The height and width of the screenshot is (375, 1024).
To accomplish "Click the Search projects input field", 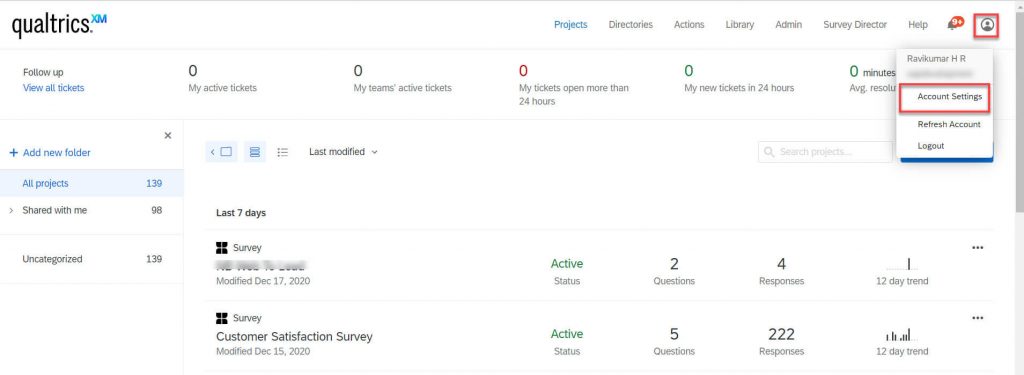I will pyautogui.click(x=825, y=152).
